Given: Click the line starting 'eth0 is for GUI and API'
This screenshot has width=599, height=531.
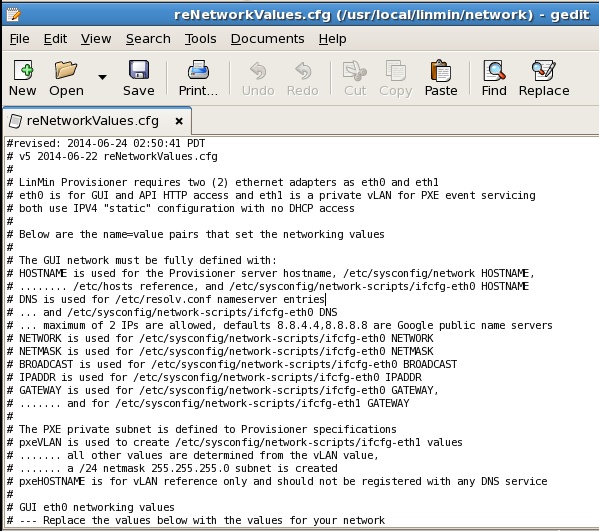Looking at the screenshot, I should (x=271, y=195).
